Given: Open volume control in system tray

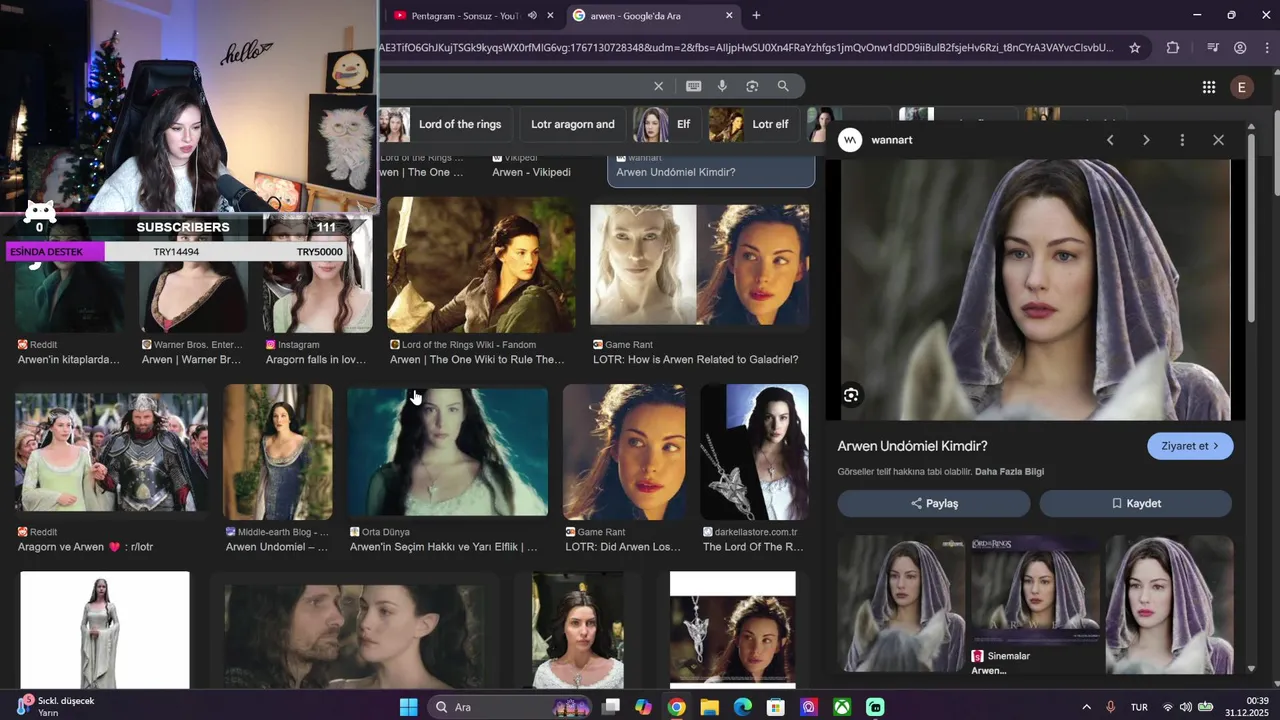Looking at the screenshot, I should point(1186,707).
